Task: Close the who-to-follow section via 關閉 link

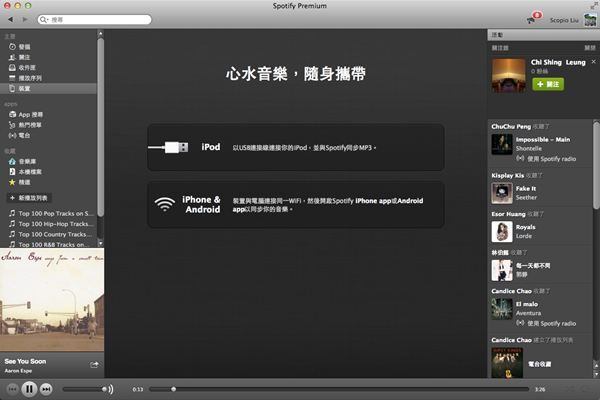Action: (x=590, y=48)
